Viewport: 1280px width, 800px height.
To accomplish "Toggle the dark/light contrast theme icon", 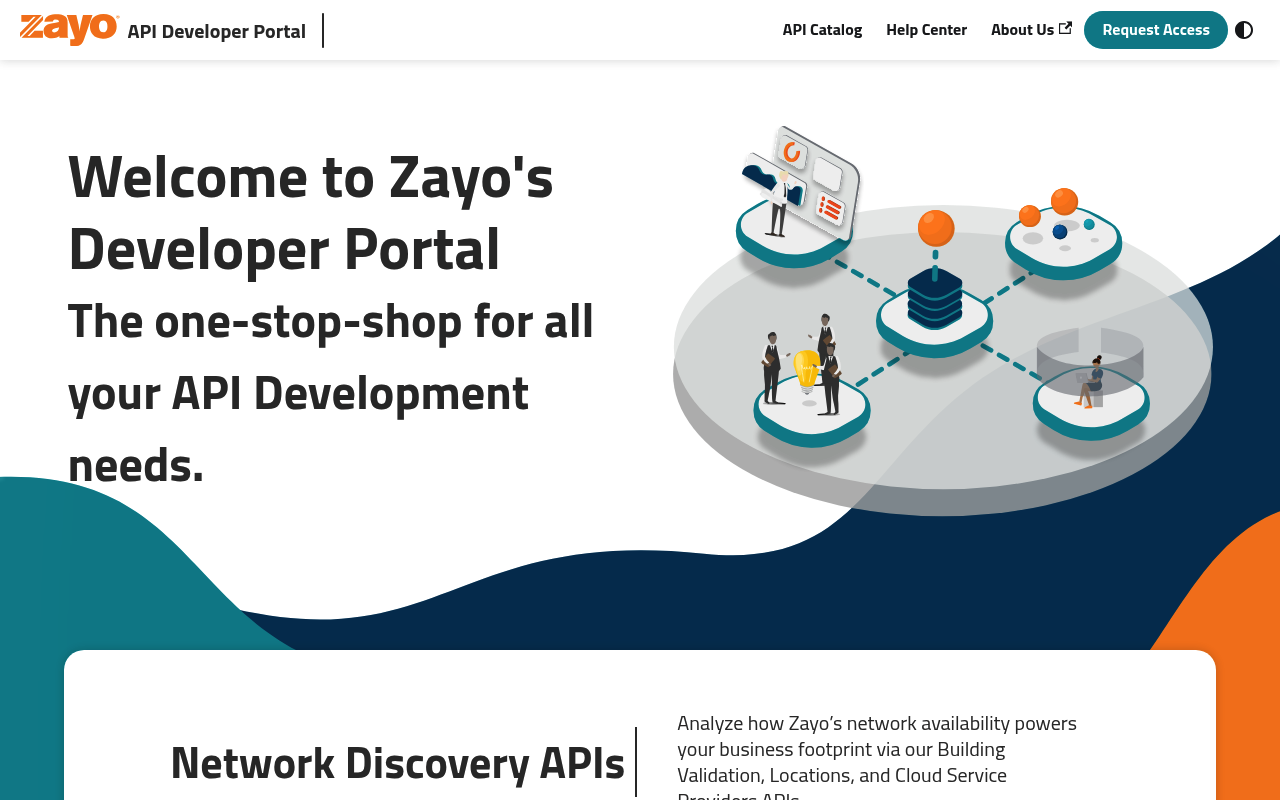I will (x=1244, y=30).
